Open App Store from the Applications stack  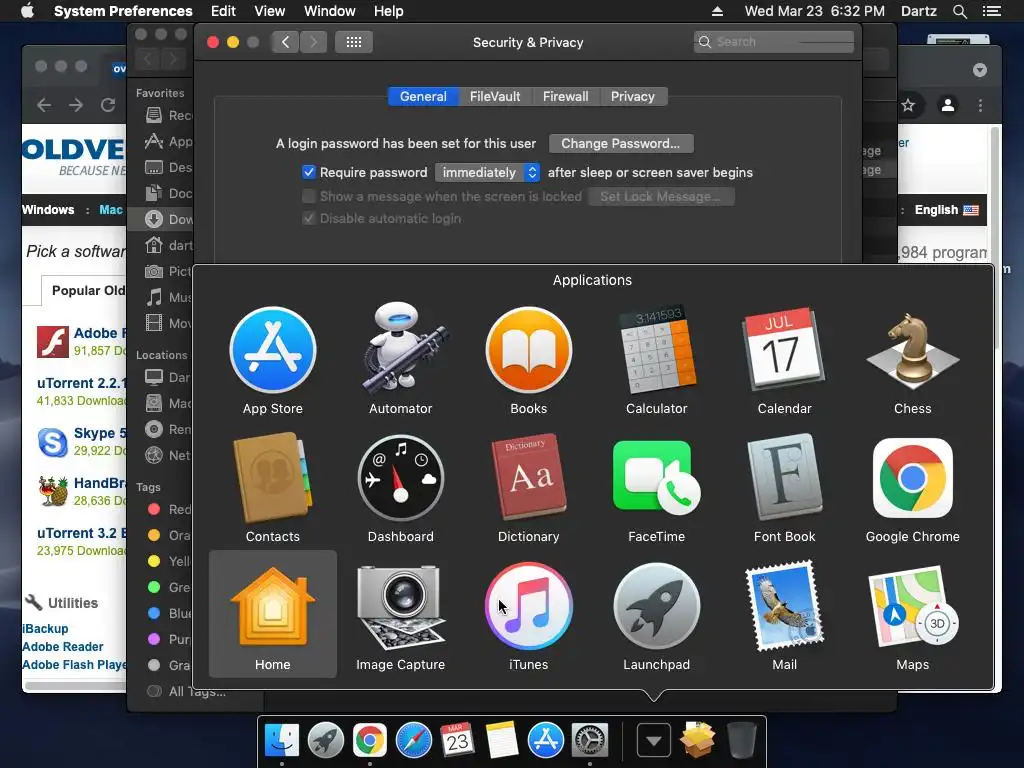click(x=273, y=350)
